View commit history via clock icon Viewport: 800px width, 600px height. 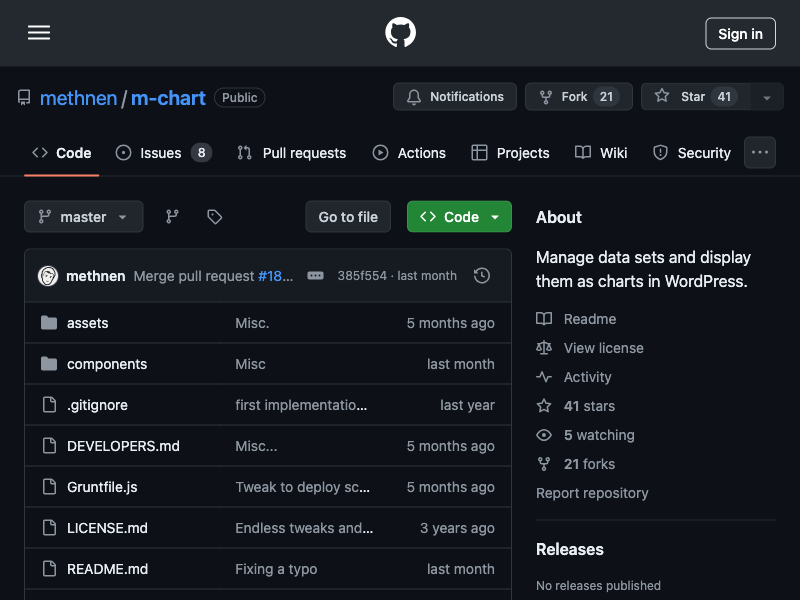482,276
